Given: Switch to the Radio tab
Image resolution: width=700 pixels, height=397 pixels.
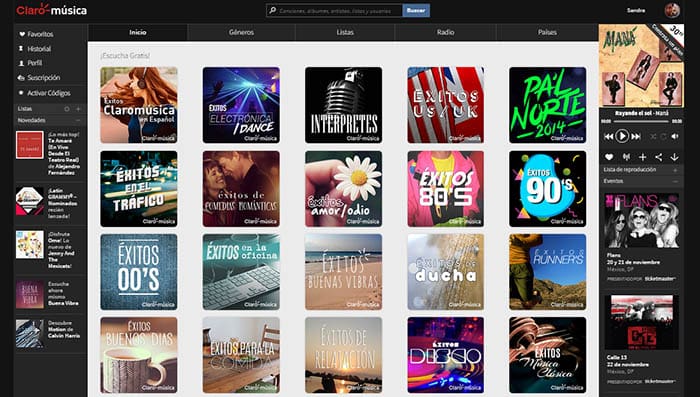Looking at the screenshot, I should pos(446,32).
